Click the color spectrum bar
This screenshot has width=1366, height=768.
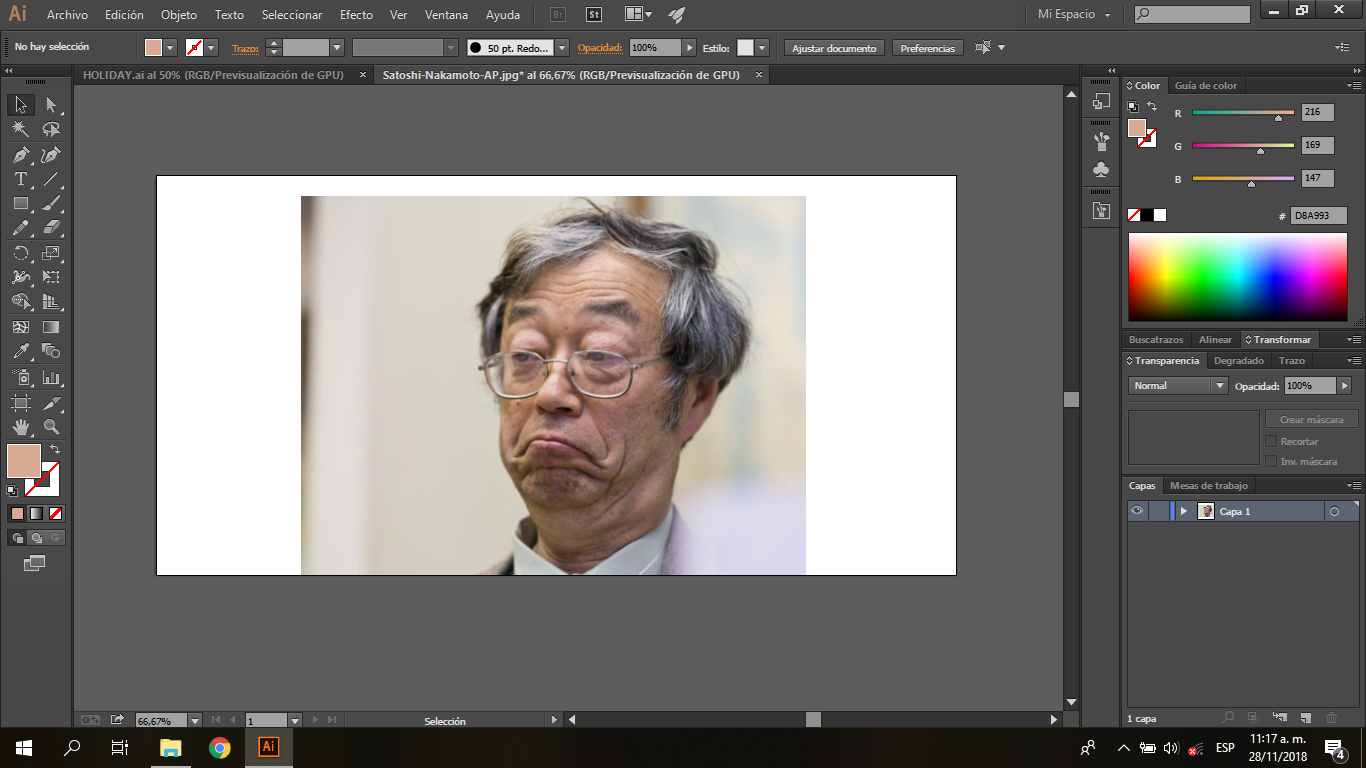click(x=1237, y=277)
